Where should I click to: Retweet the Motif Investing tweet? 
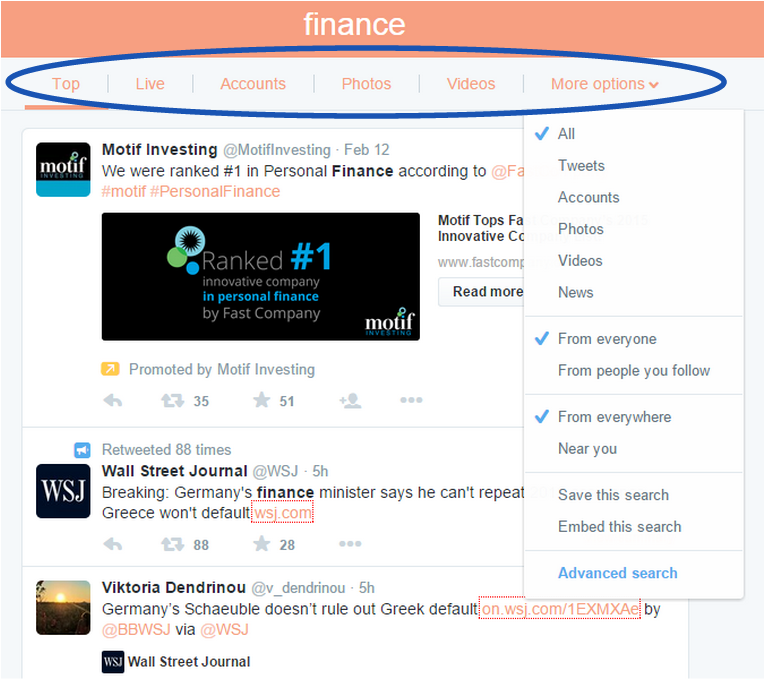pyautogui.click(x=172, y=401)
